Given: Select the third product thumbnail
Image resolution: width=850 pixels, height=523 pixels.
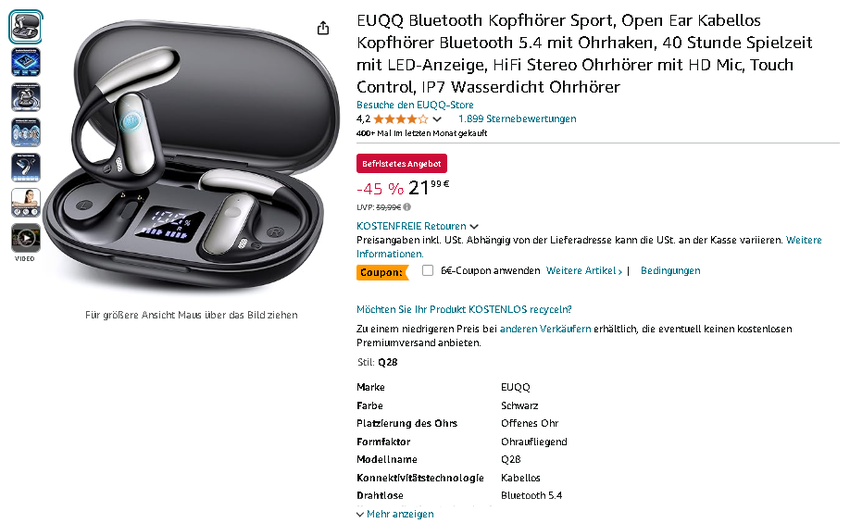Looking at the screenshot, I should point(25,97).
